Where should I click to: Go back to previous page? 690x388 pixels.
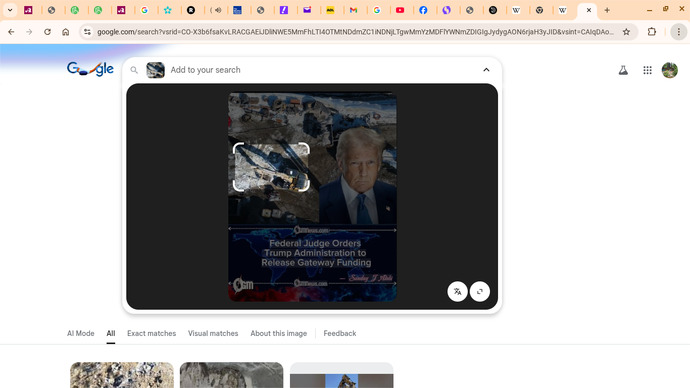[x=11, y=32]
